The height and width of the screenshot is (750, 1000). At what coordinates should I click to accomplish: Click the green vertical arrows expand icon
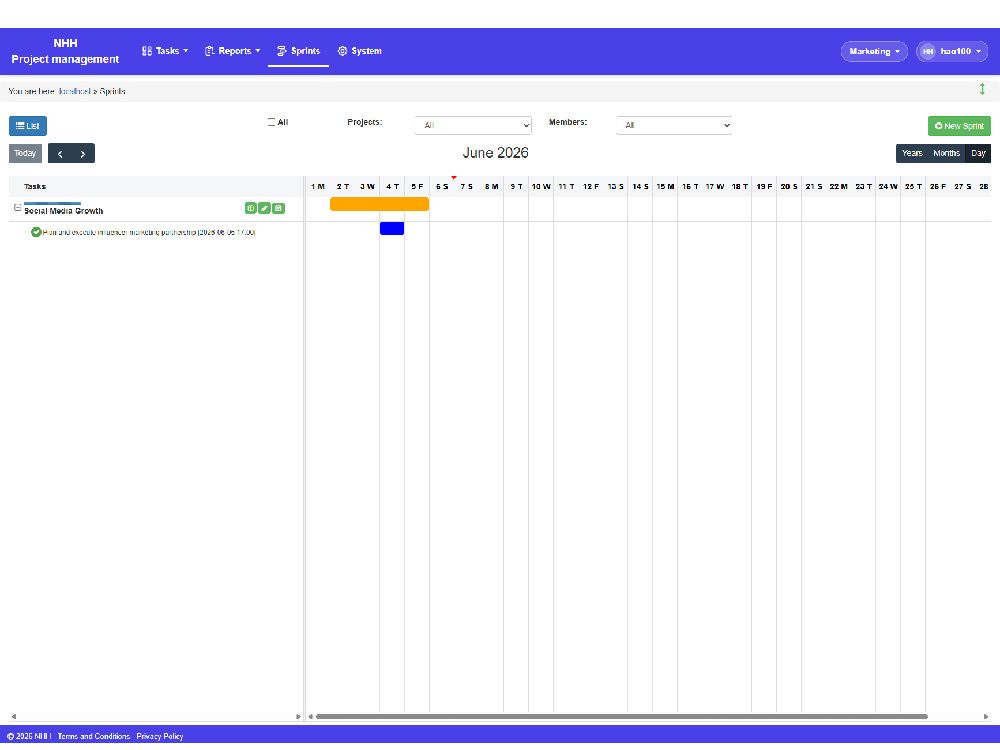(x=982, y=89)
